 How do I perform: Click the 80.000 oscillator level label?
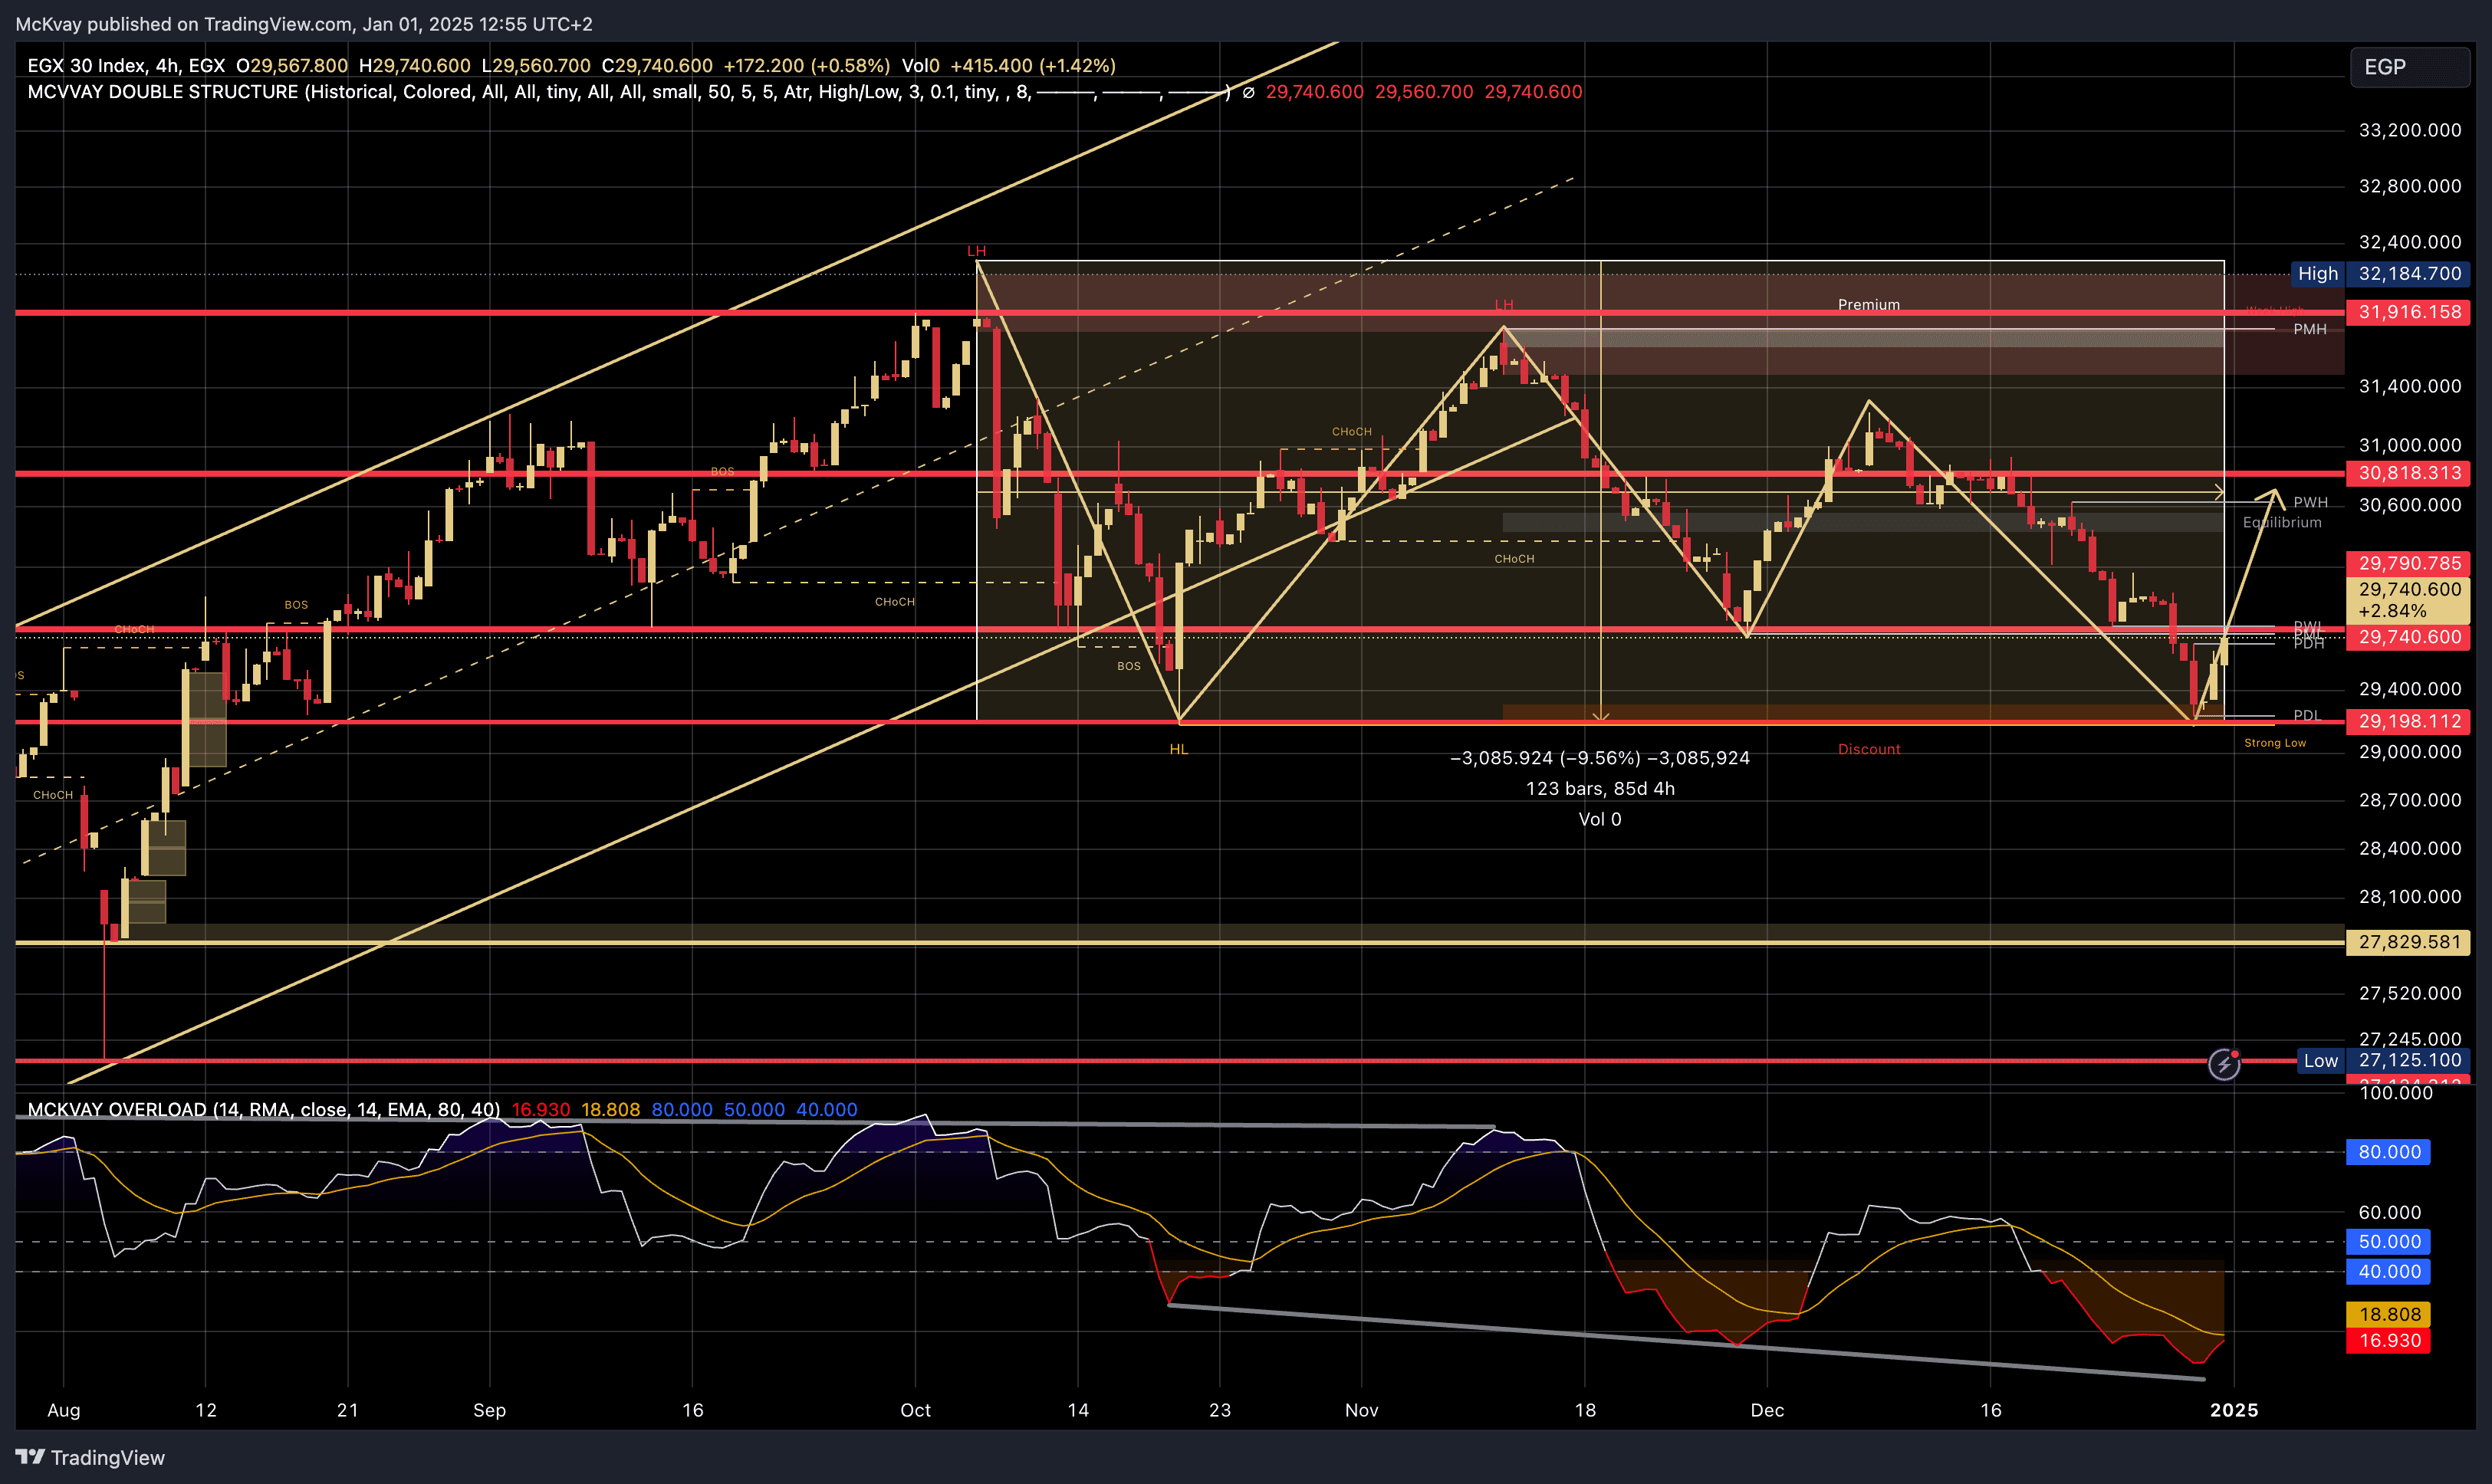tap(2388, 1152)
